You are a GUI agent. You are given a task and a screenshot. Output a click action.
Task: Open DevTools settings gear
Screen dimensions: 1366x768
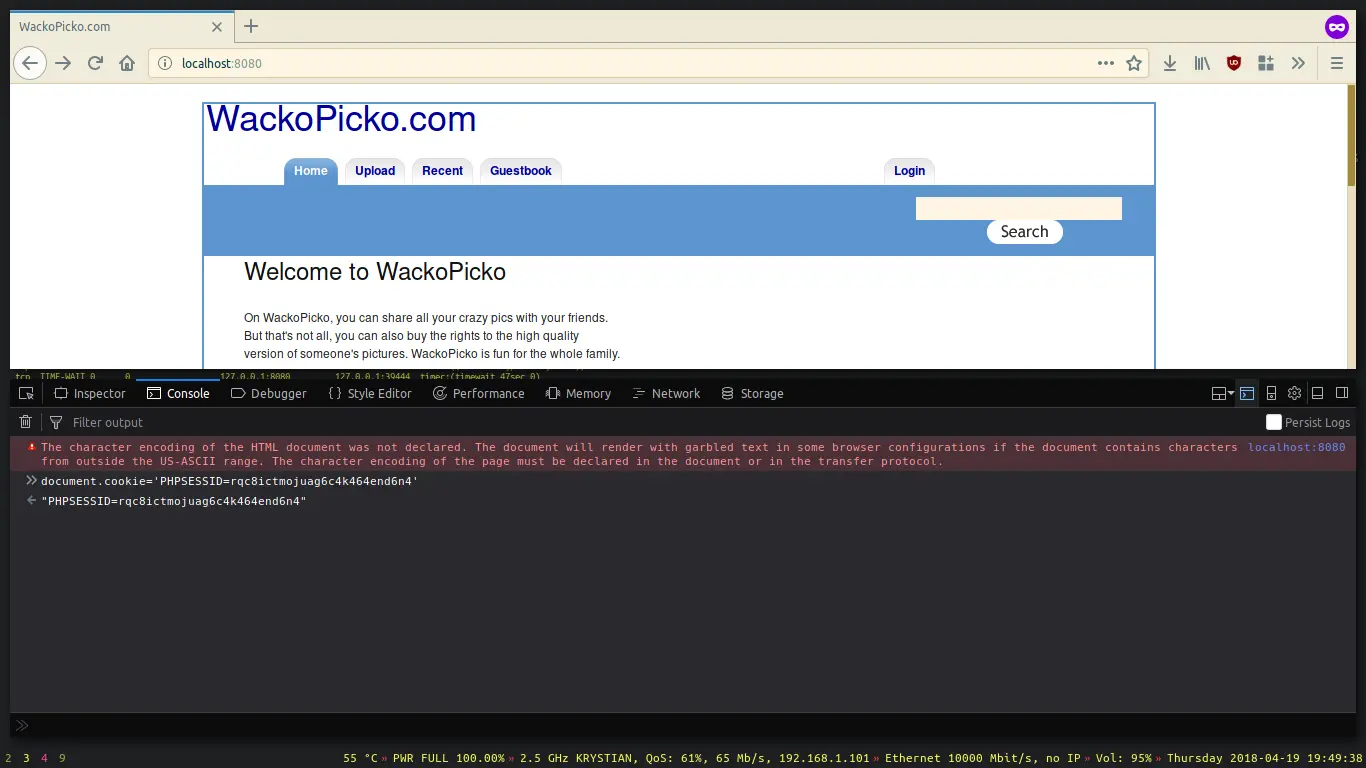click(x=1294, y=393)
